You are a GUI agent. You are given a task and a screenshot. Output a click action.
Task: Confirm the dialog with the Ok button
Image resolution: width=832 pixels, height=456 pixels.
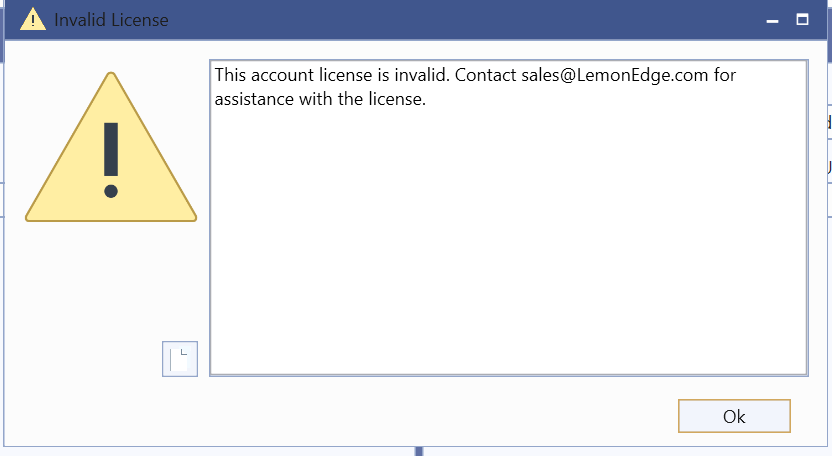[x=734, y=416]
